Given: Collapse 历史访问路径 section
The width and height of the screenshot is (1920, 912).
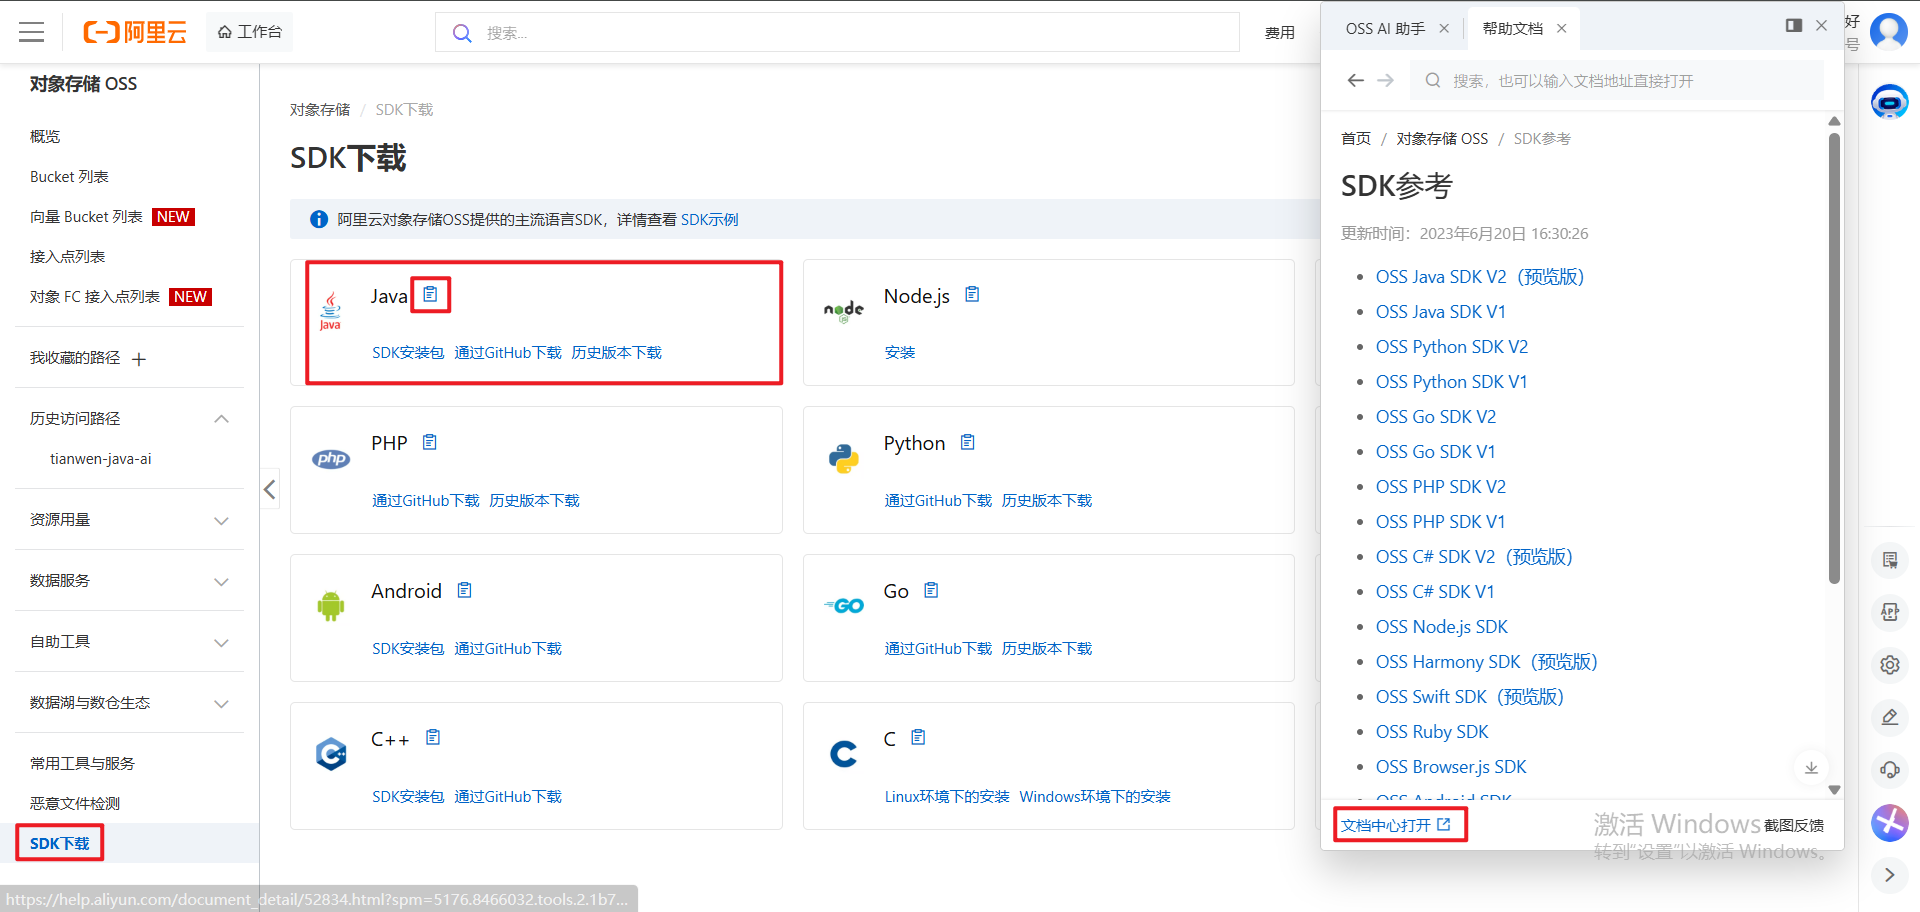Looking at the screenshot, I should coord(222,419).
